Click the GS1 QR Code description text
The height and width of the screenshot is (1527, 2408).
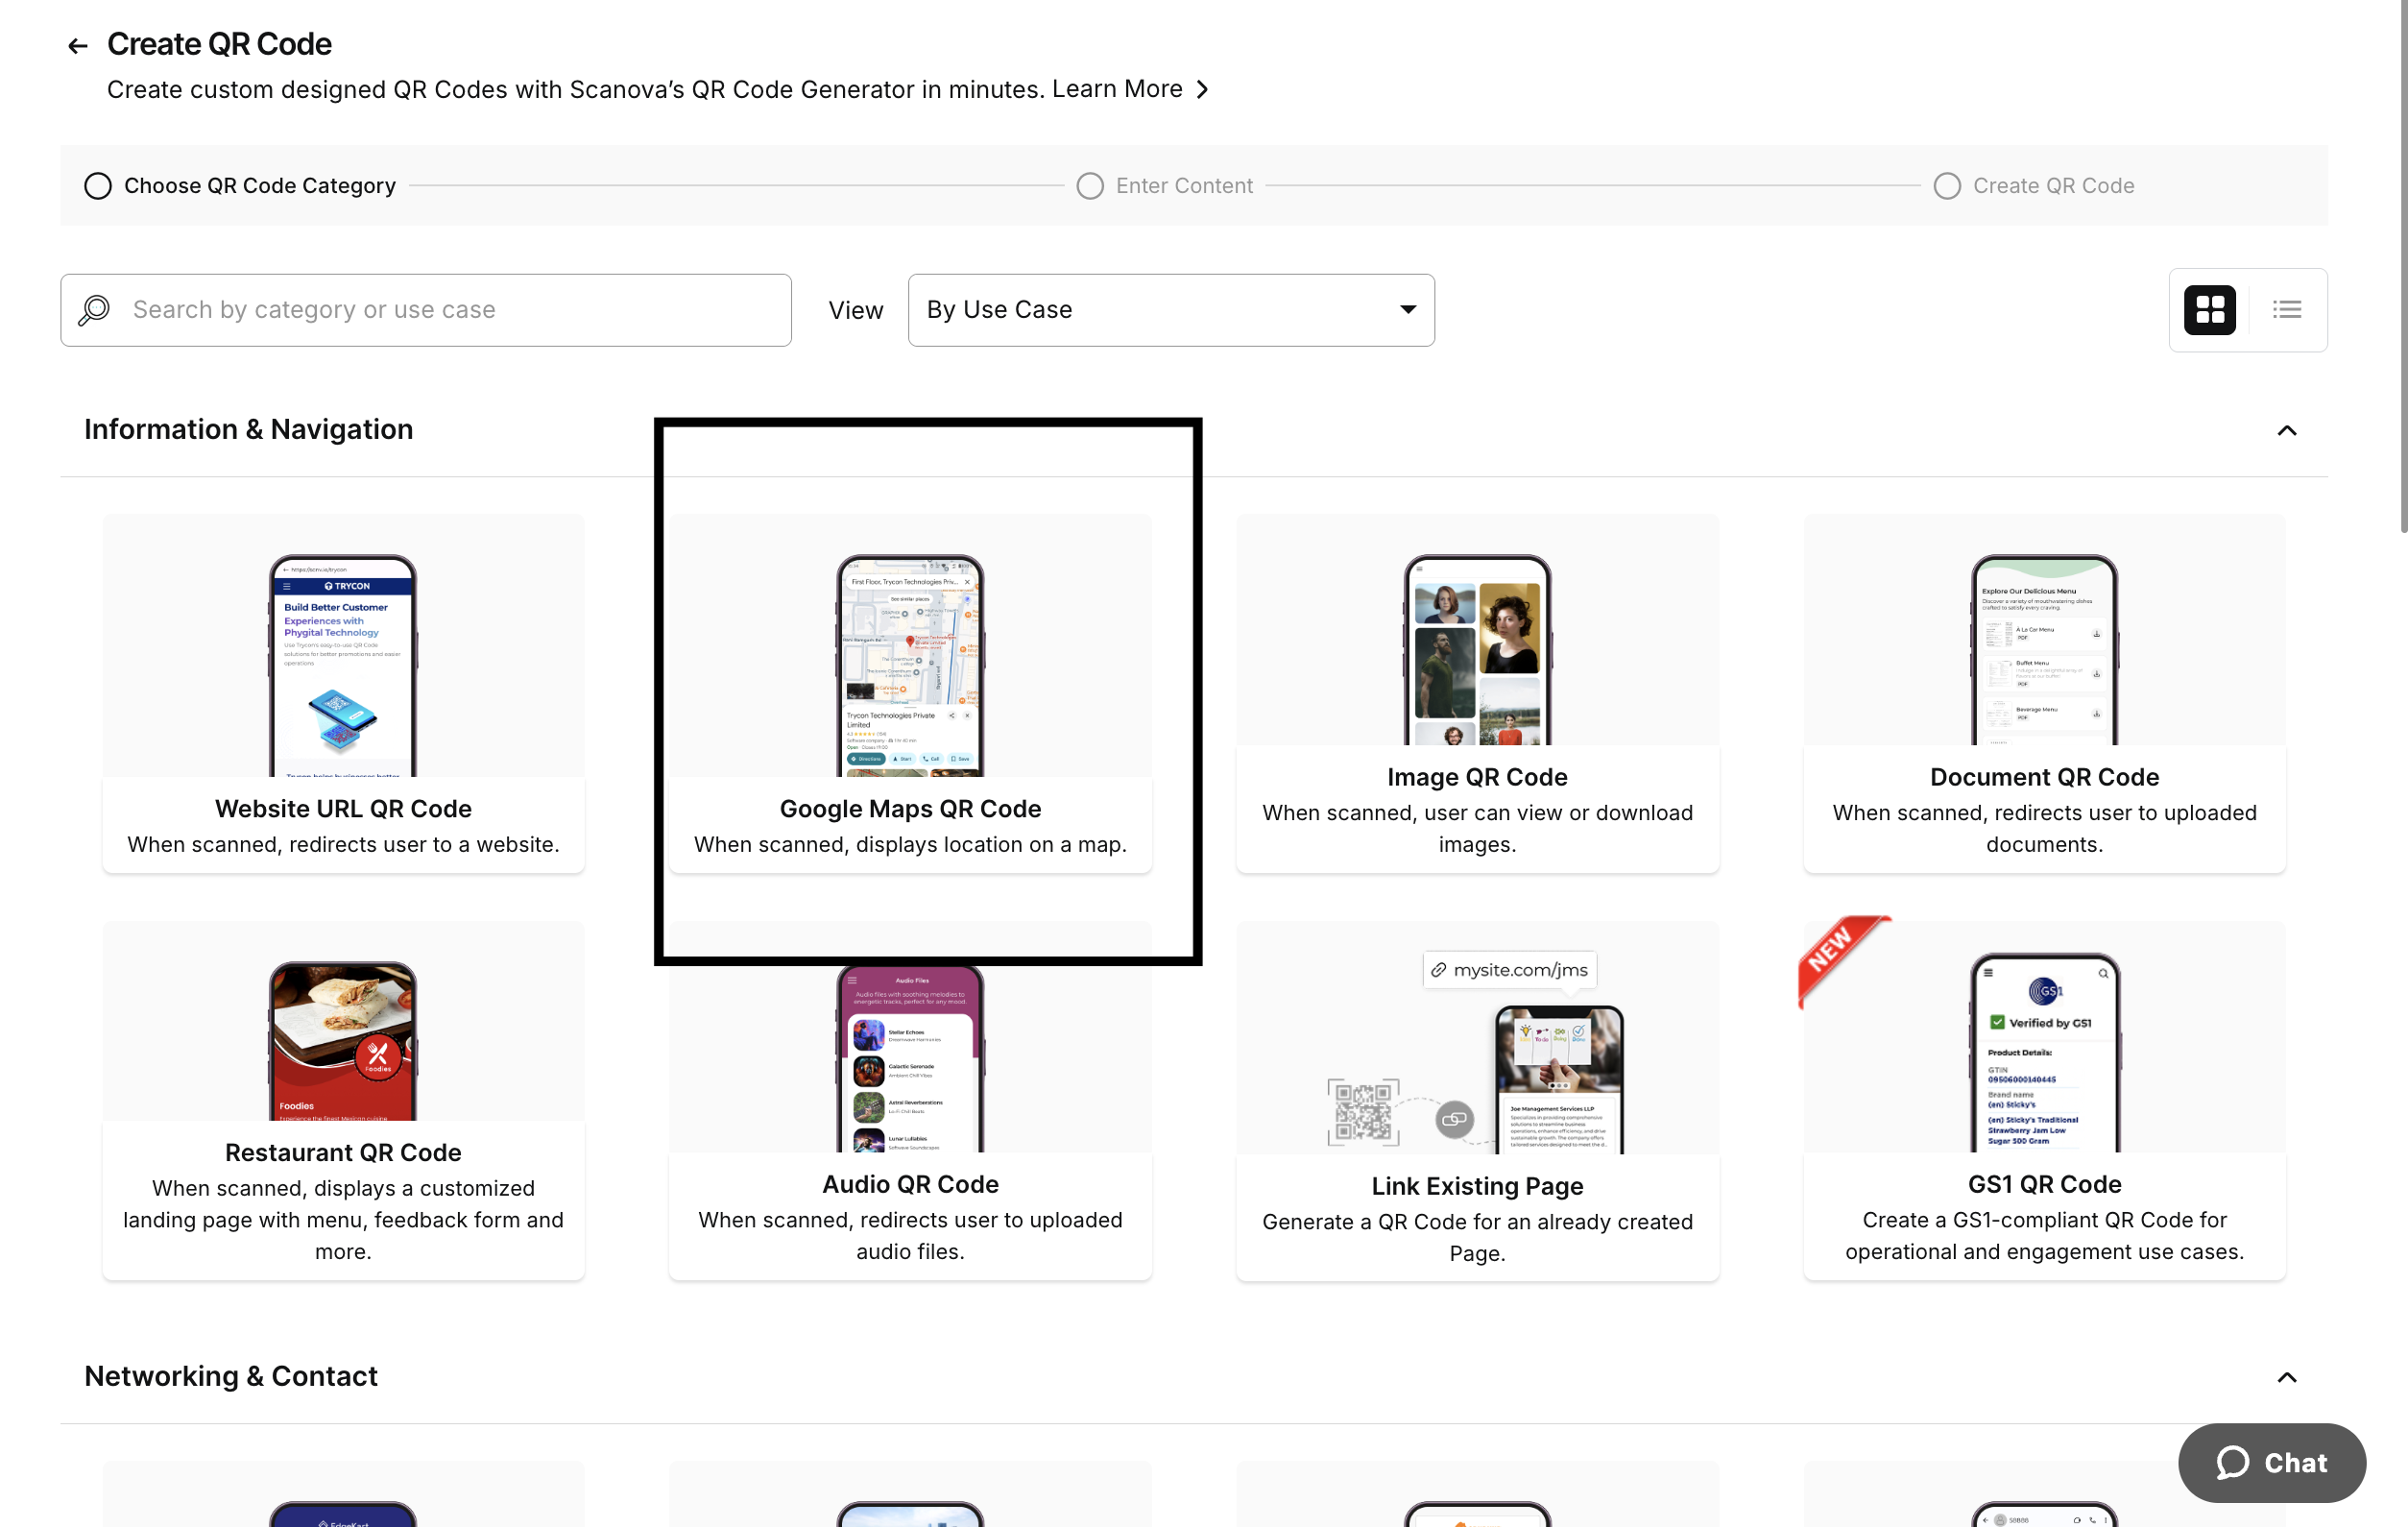(x=2044, y=1235)
